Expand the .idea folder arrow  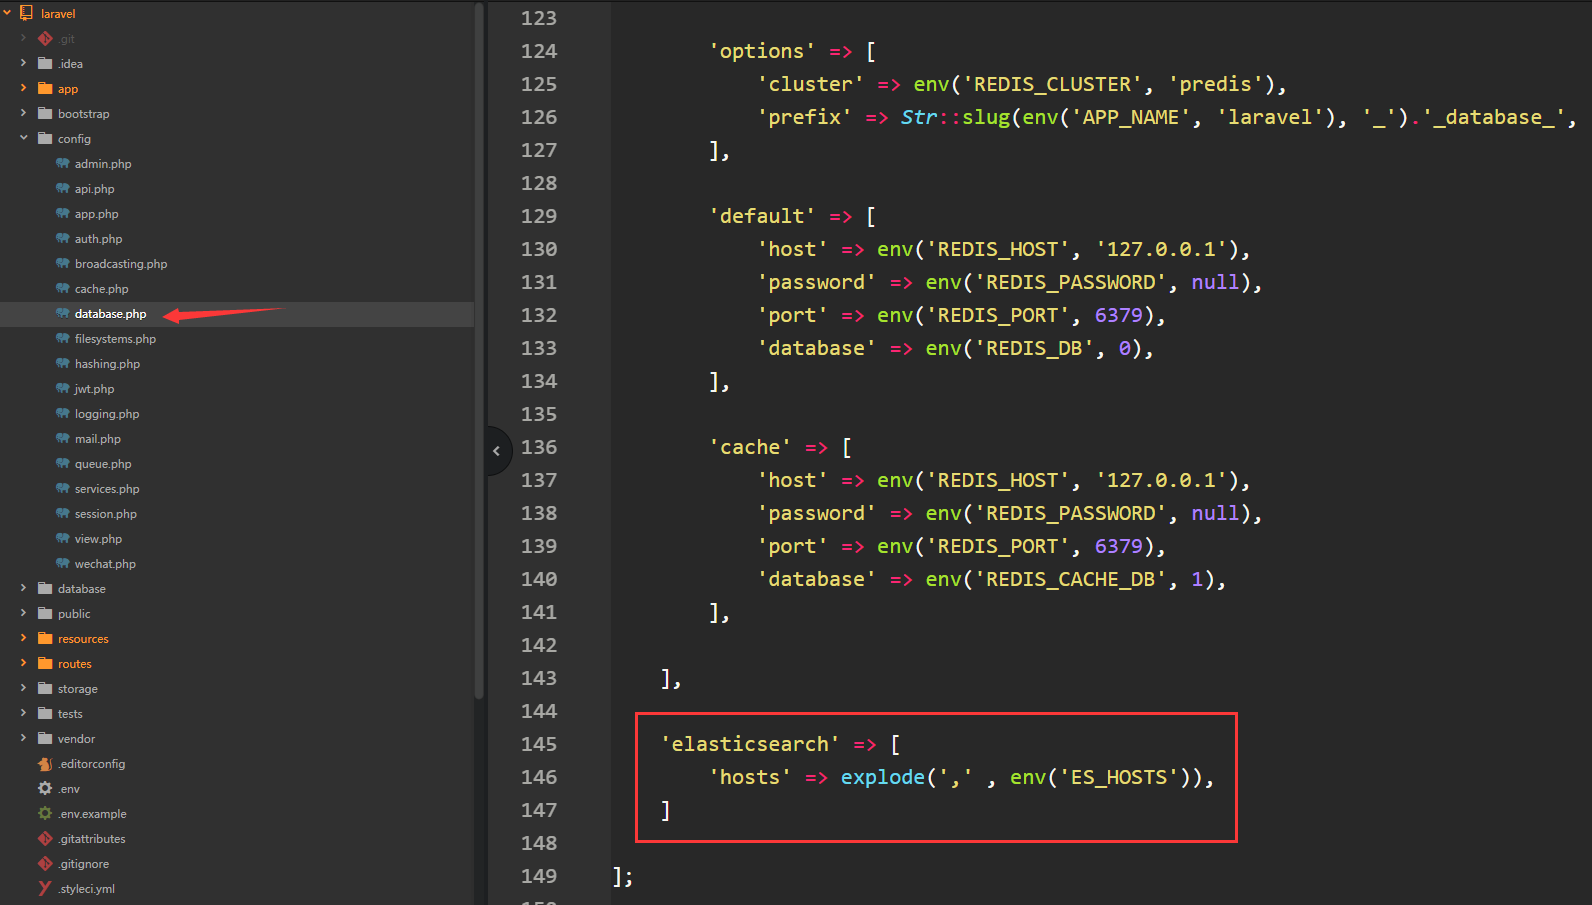23,63
